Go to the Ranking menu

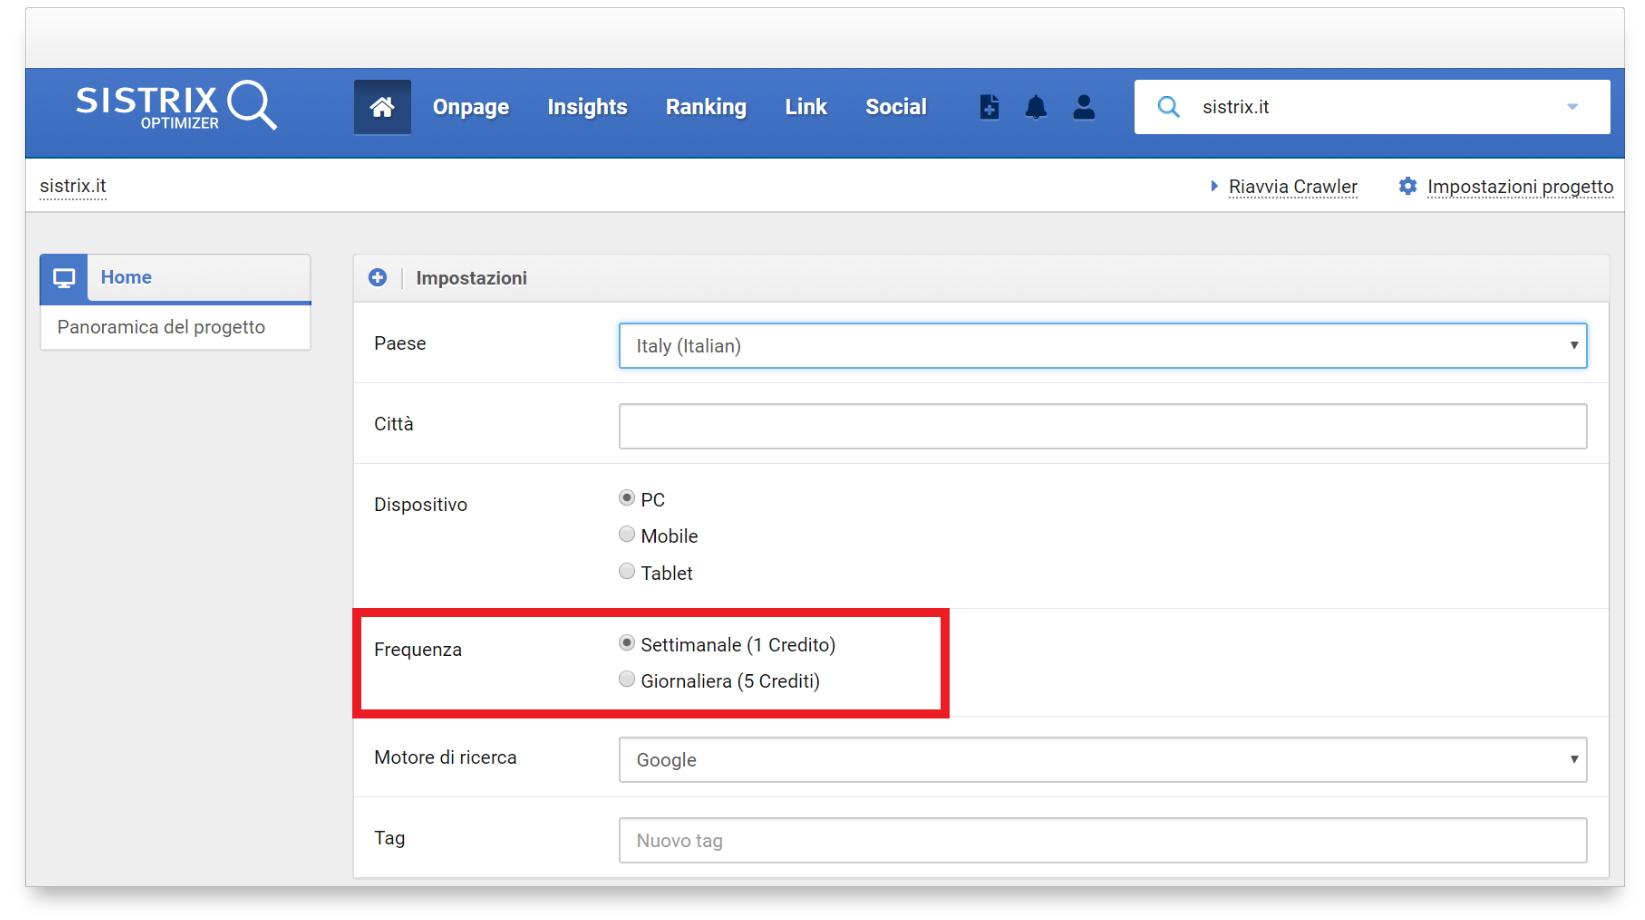click(x=706, y=107)
